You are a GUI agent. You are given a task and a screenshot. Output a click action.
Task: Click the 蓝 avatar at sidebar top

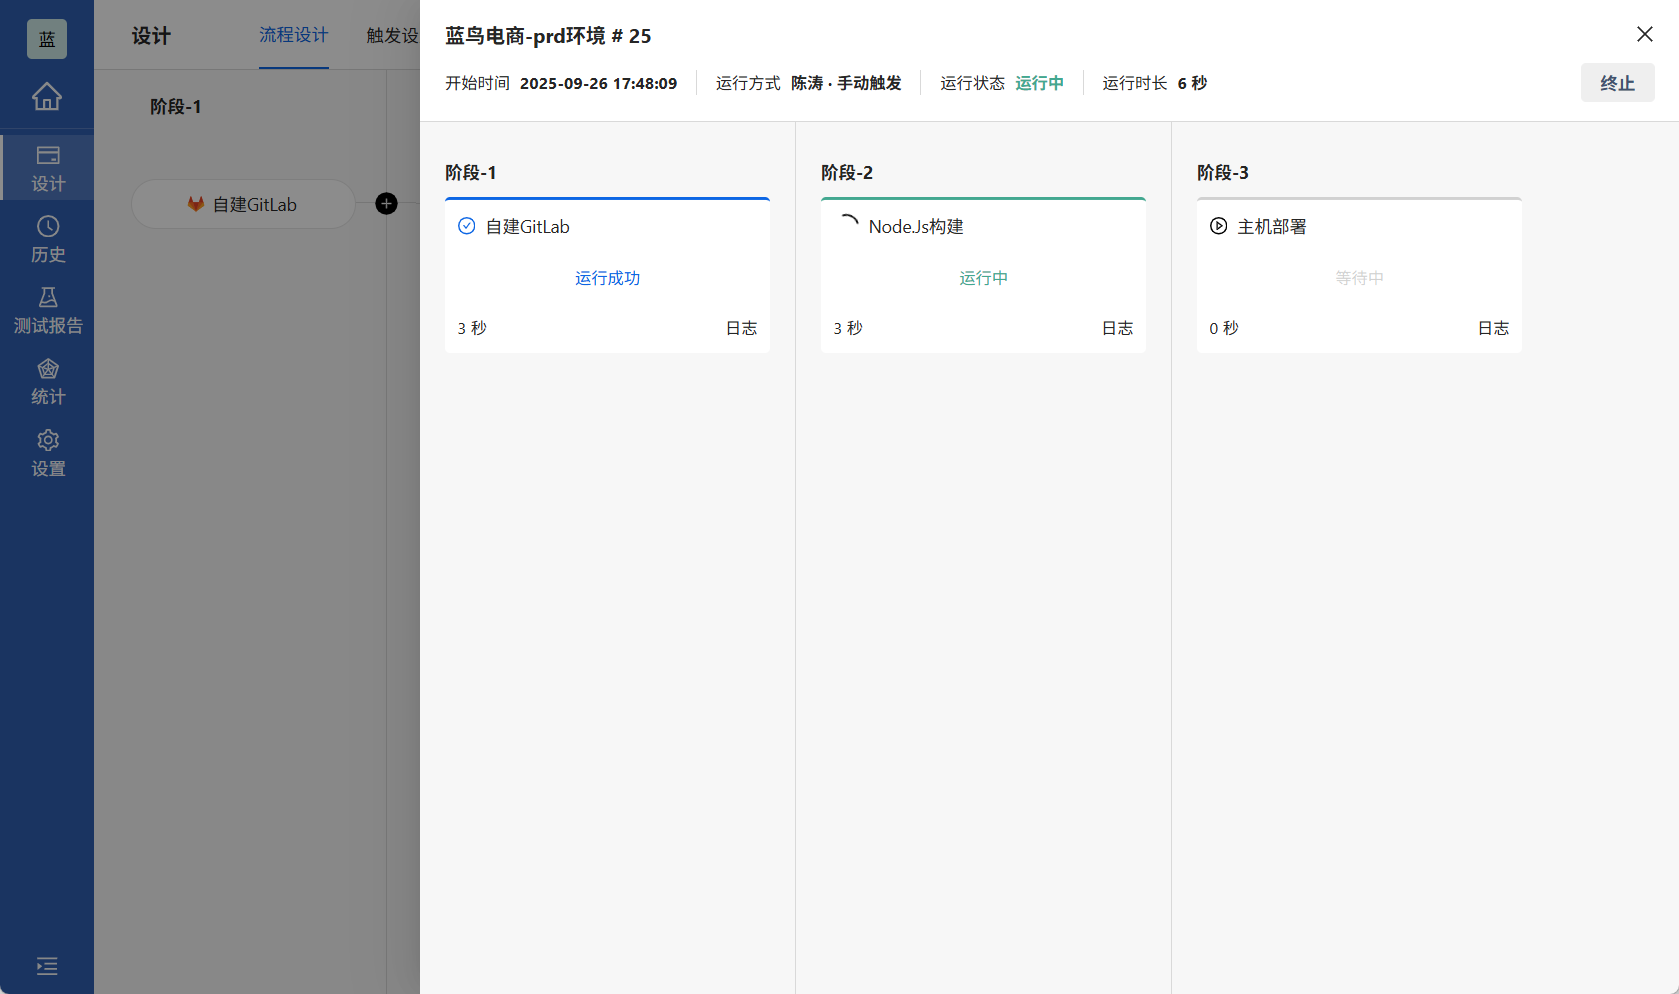click(46, 38)
